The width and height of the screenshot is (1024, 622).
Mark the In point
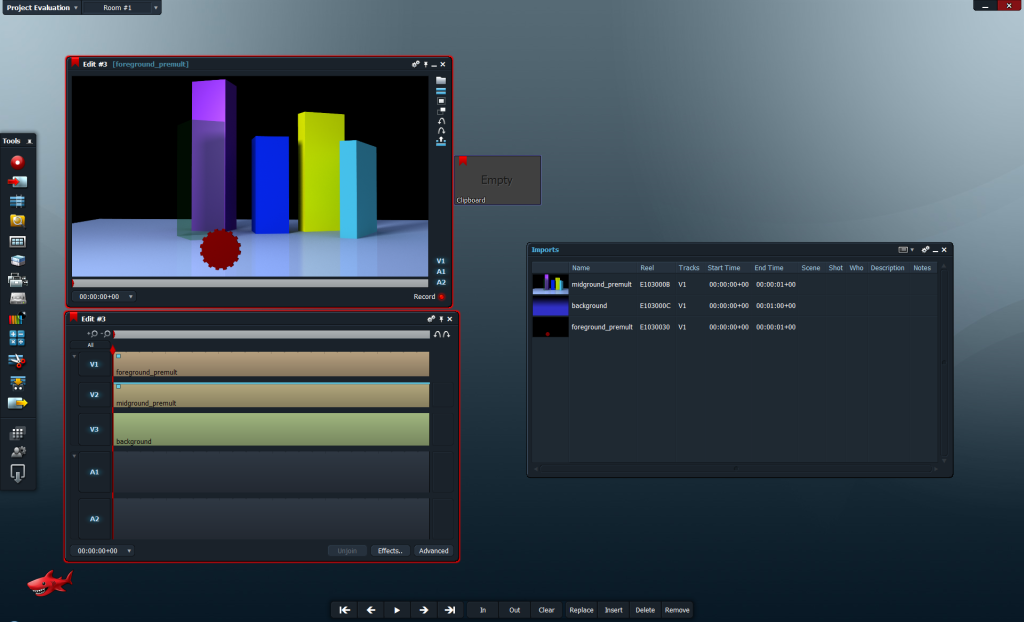[x=483, y=610]
